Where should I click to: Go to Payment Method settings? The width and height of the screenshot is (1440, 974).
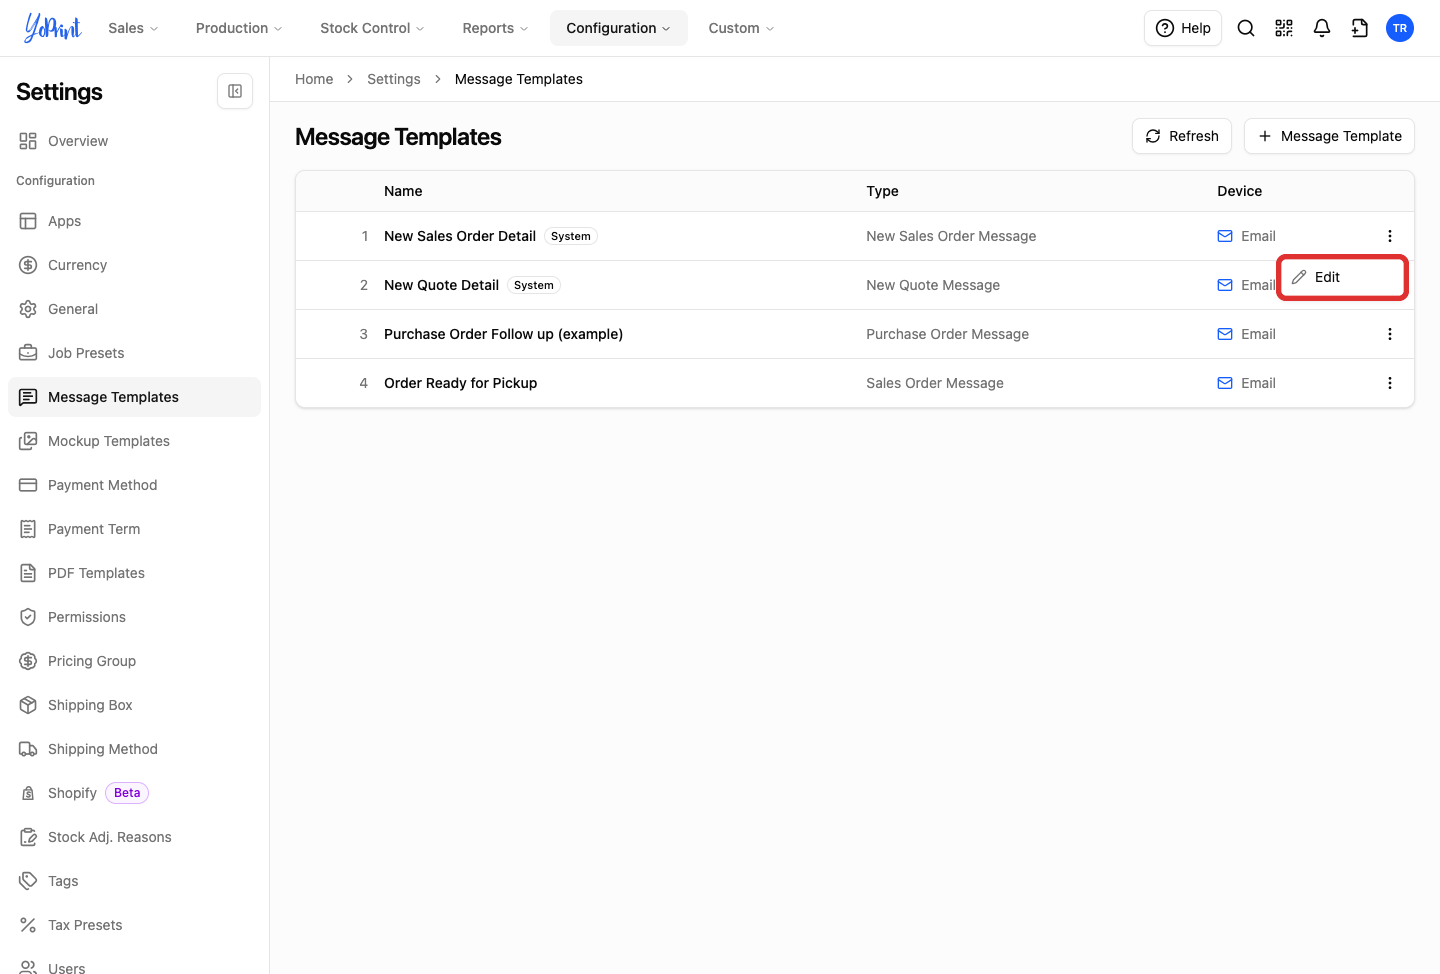[x=134, y=485]
